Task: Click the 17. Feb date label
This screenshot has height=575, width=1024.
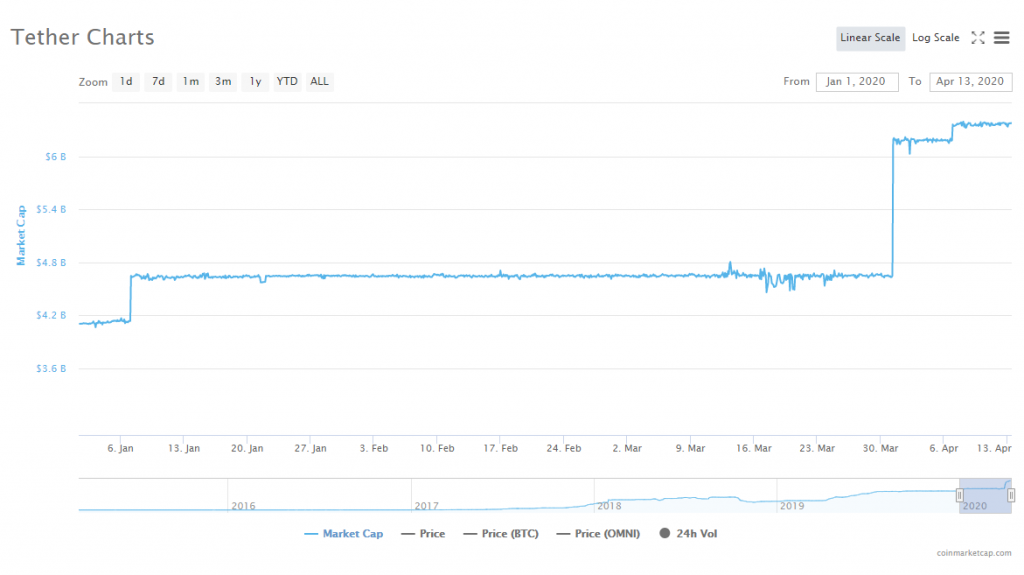Action: tap(500, 448)
